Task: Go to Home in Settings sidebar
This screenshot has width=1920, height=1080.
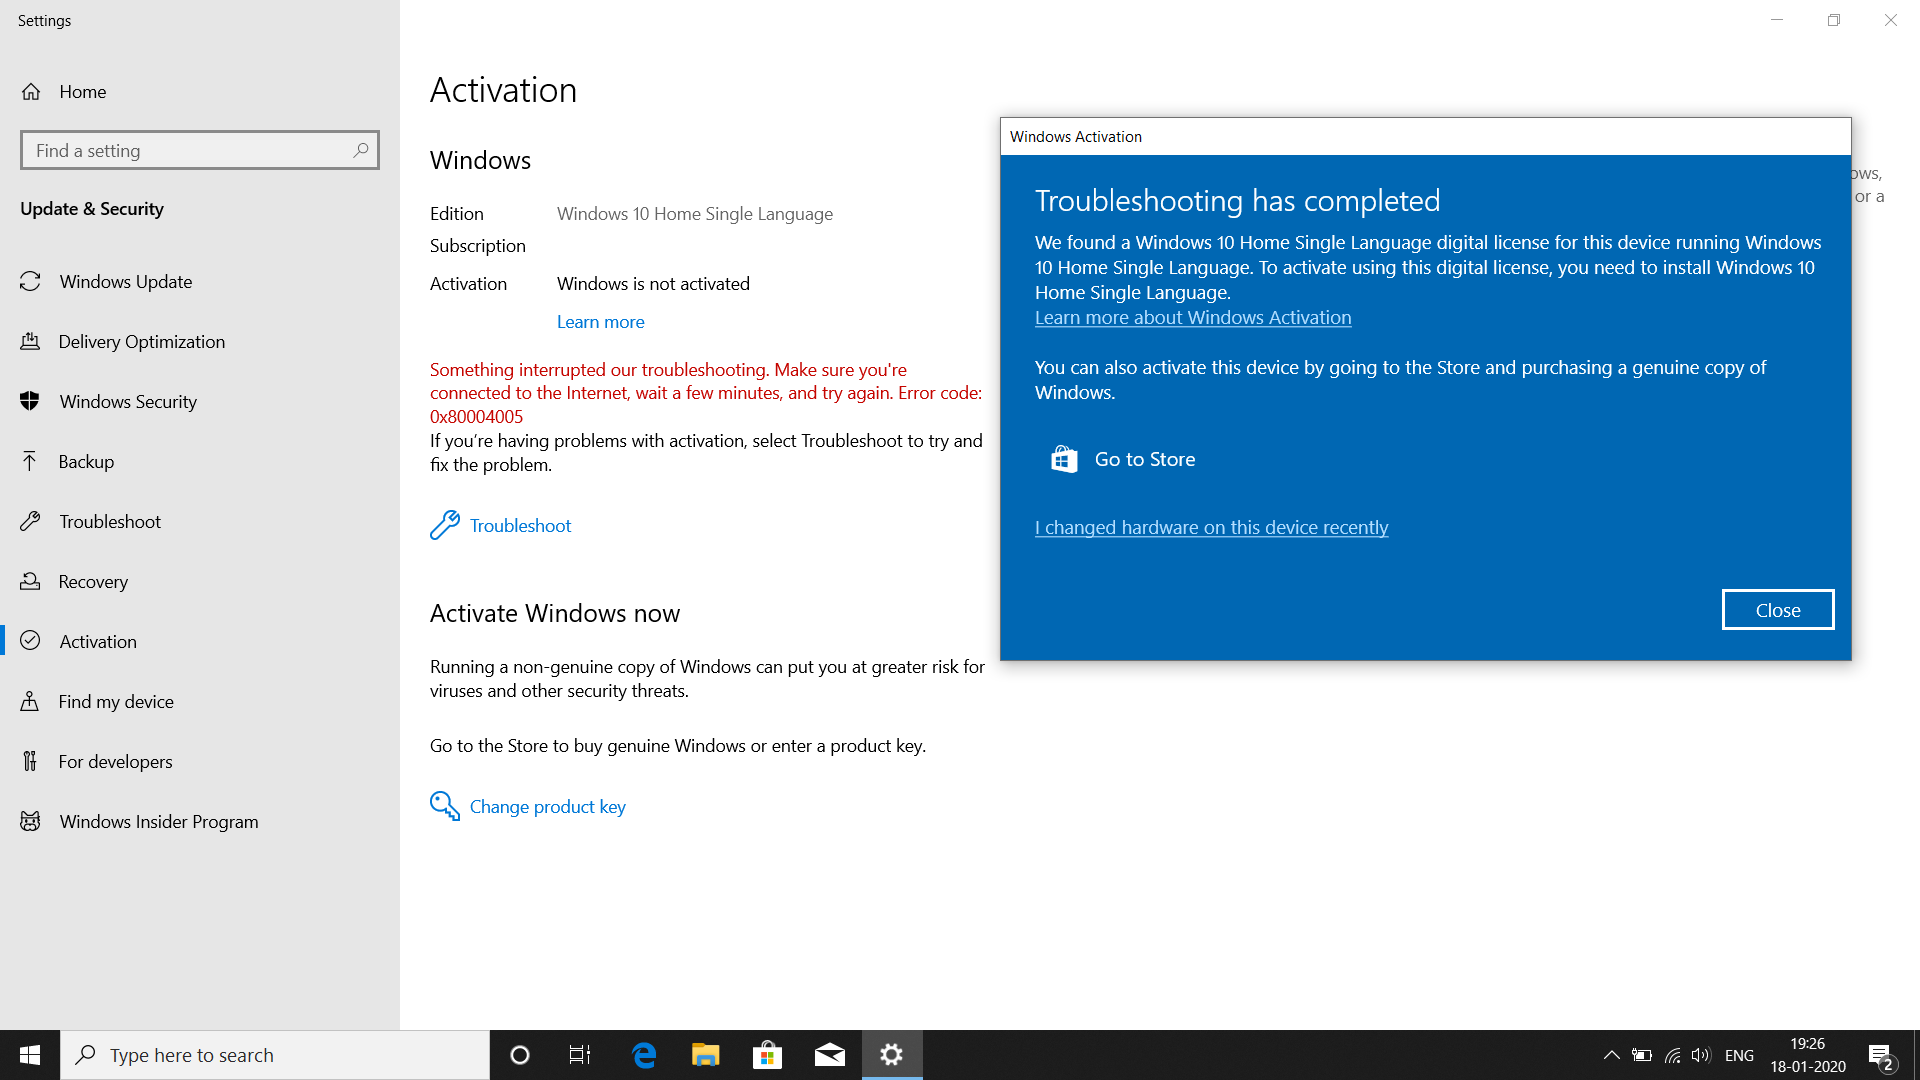Action: pos(200,92)
